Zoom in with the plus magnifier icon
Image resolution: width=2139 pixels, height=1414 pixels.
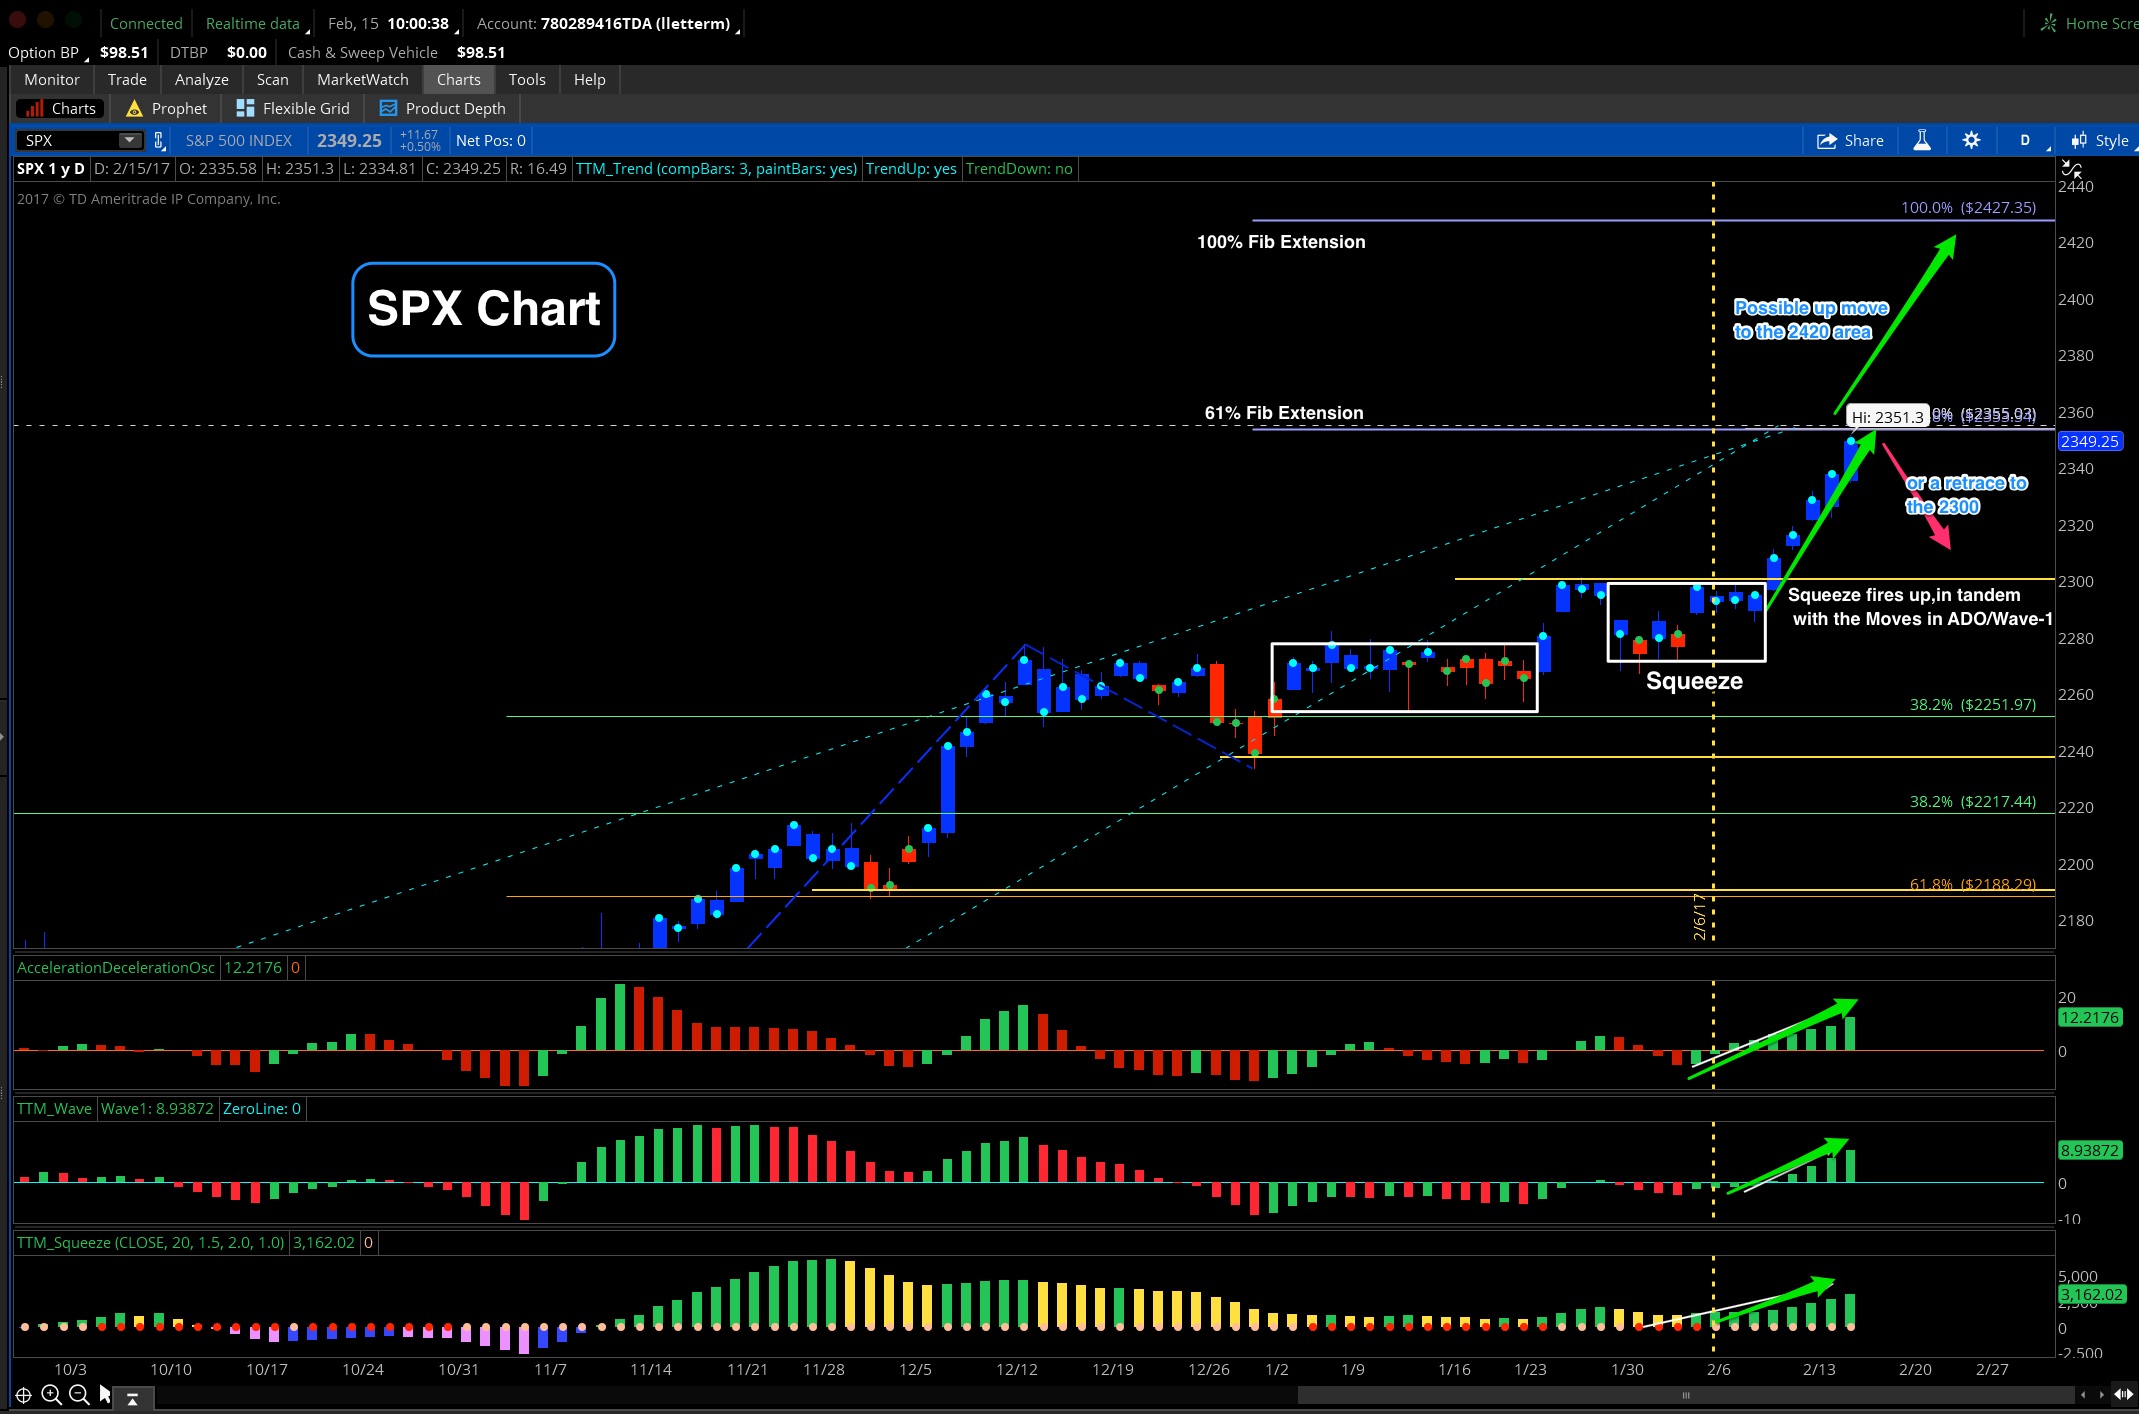(51, 1395)
